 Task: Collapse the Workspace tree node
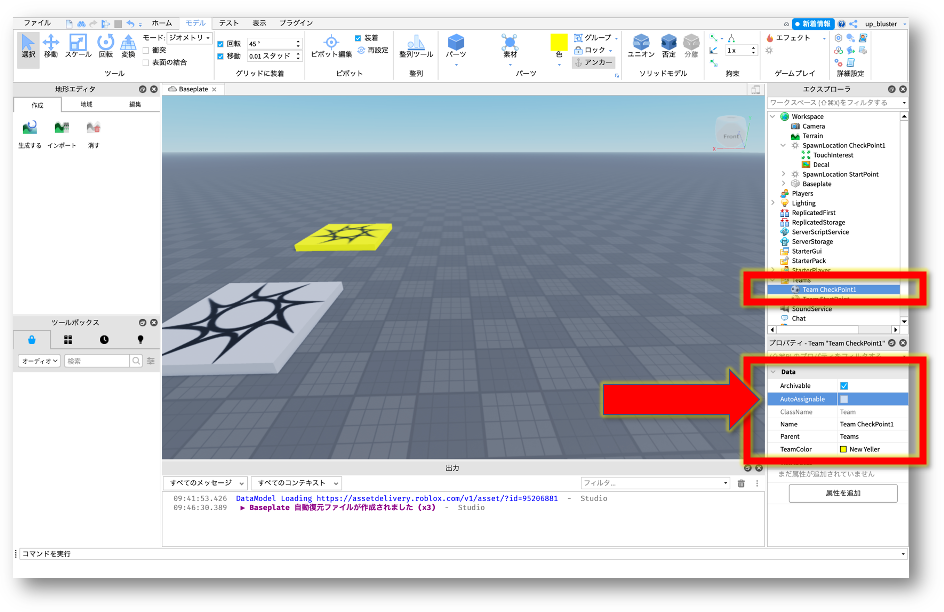[x=773, y=117]
